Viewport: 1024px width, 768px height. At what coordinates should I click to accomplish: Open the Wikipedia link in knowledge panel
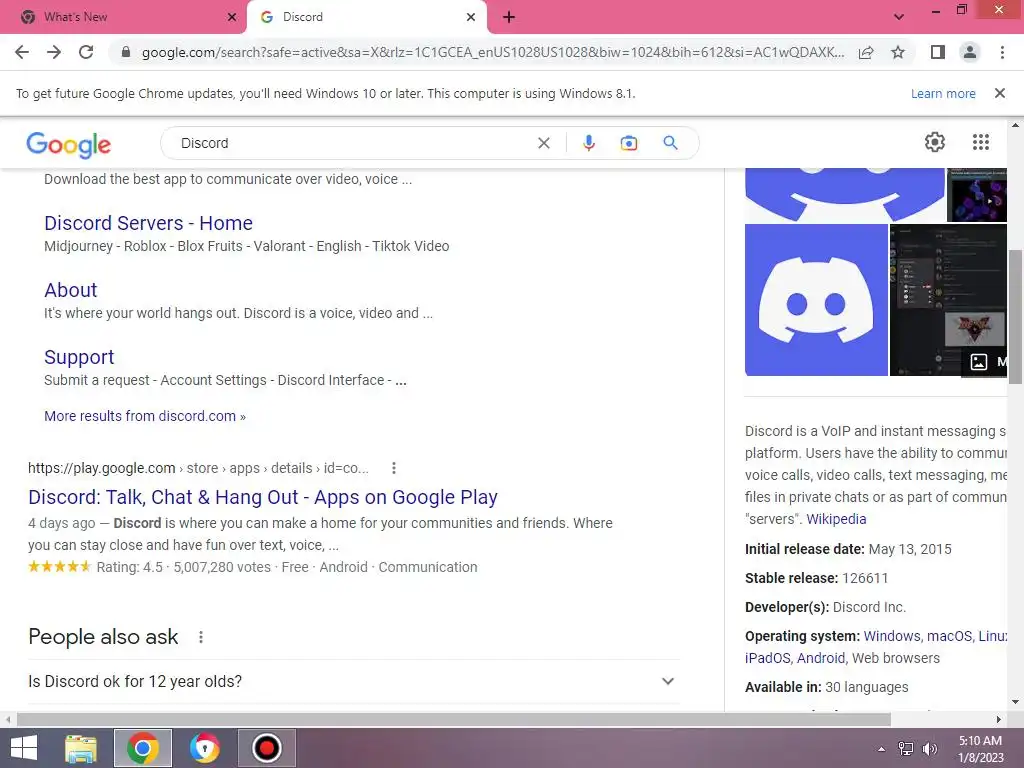pos(836,519)
